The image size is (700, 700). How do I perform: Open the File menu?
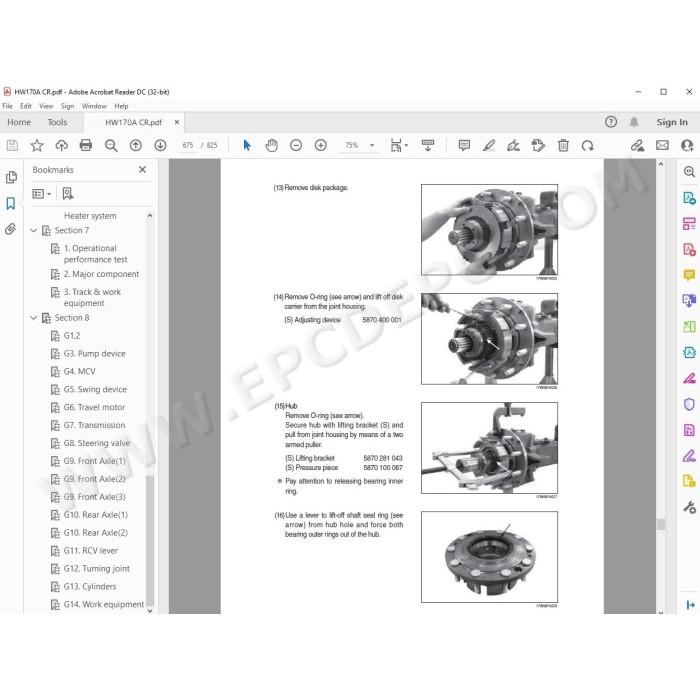click(7, 106)
